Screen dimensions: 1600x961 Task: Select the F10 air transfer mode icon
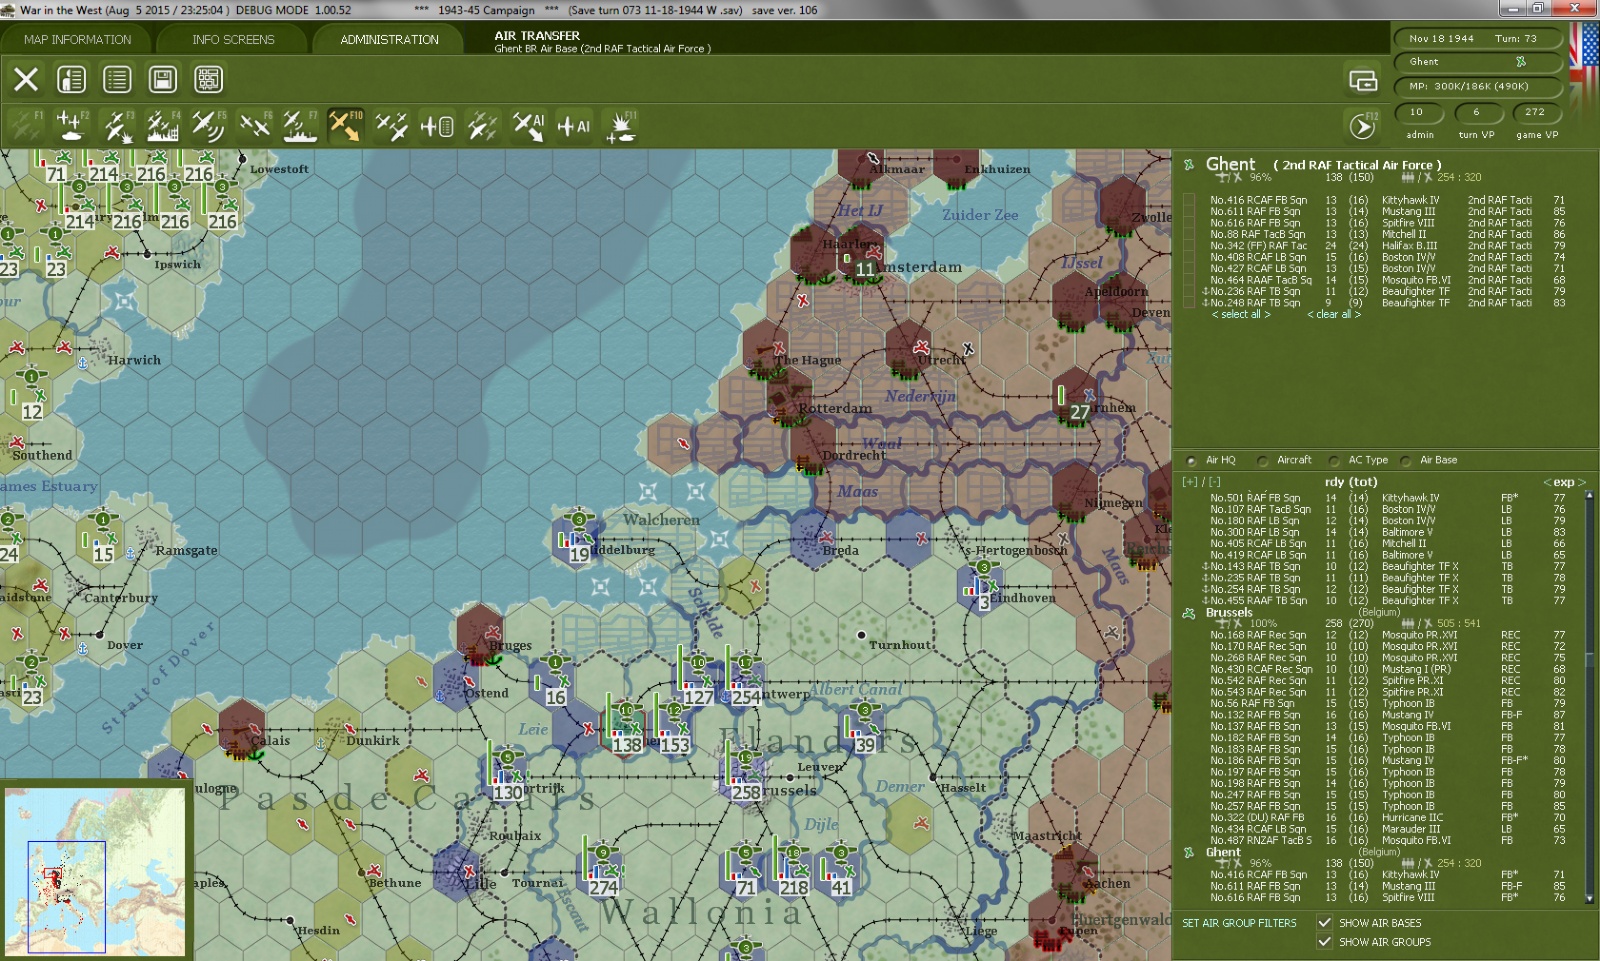(345, 126)
